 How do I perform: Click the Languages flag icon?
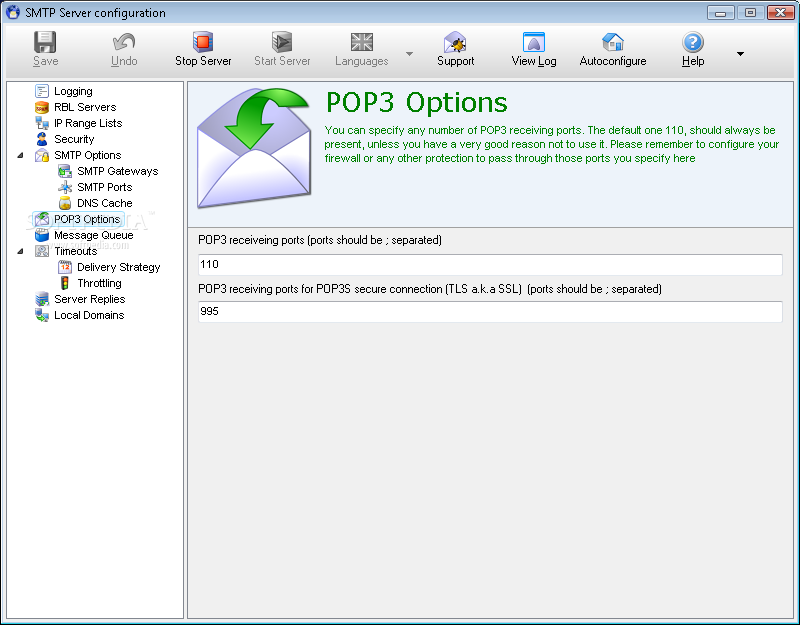click(362, 42)
